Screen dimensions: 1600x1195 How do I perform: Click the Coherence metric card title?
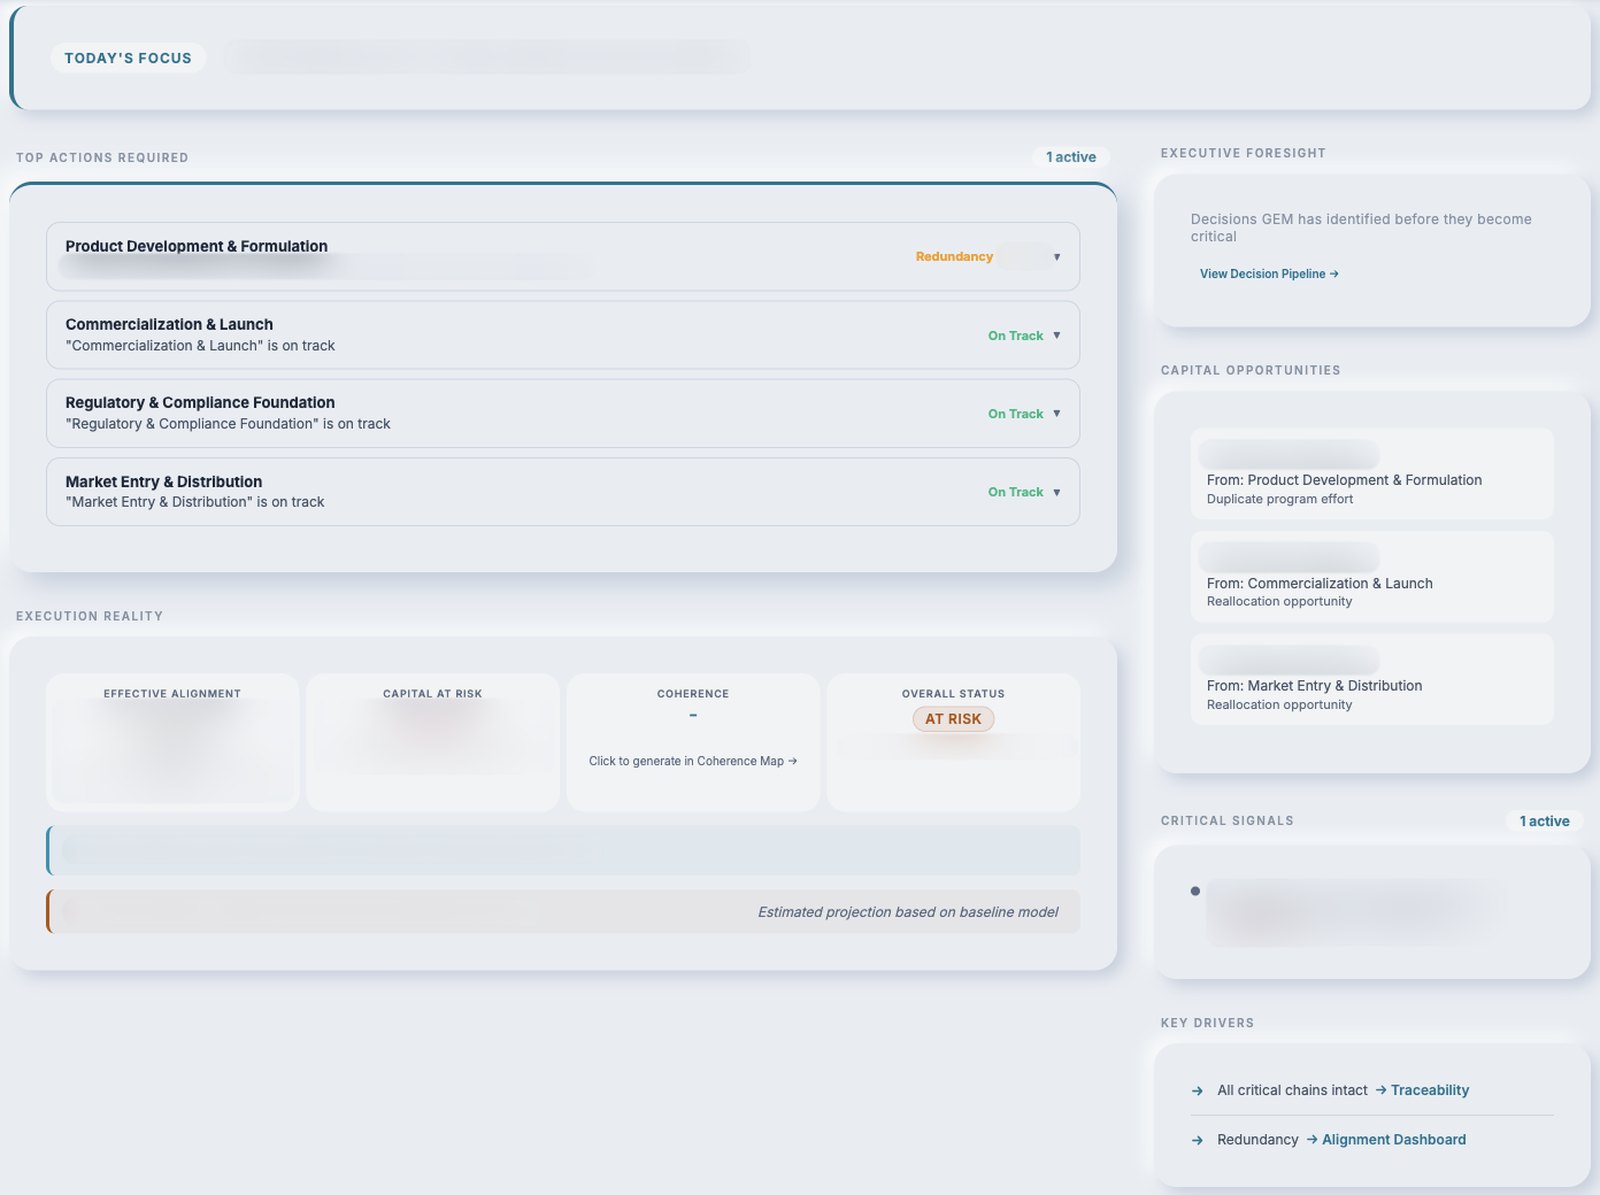693,694
